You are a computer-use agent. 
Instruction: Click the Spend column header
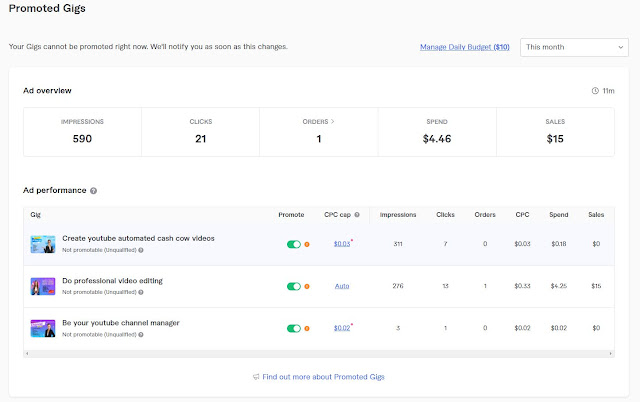point(558,214)
